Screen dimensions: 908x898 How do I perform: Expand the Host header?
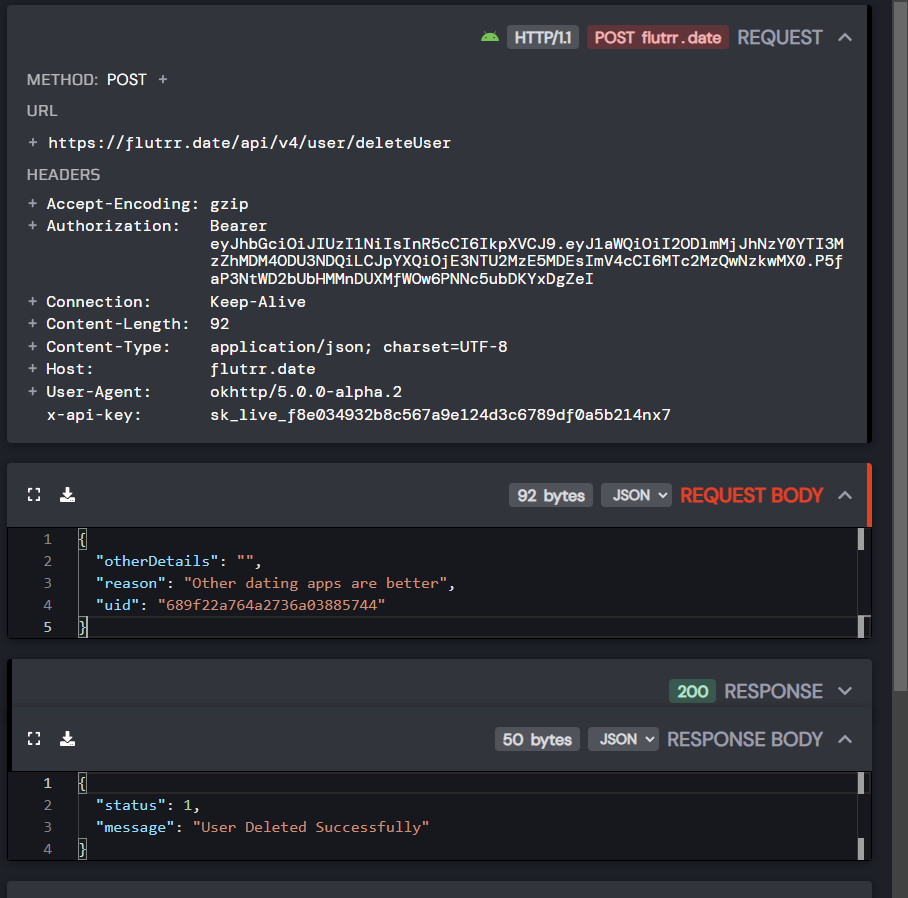coord(33,368)
